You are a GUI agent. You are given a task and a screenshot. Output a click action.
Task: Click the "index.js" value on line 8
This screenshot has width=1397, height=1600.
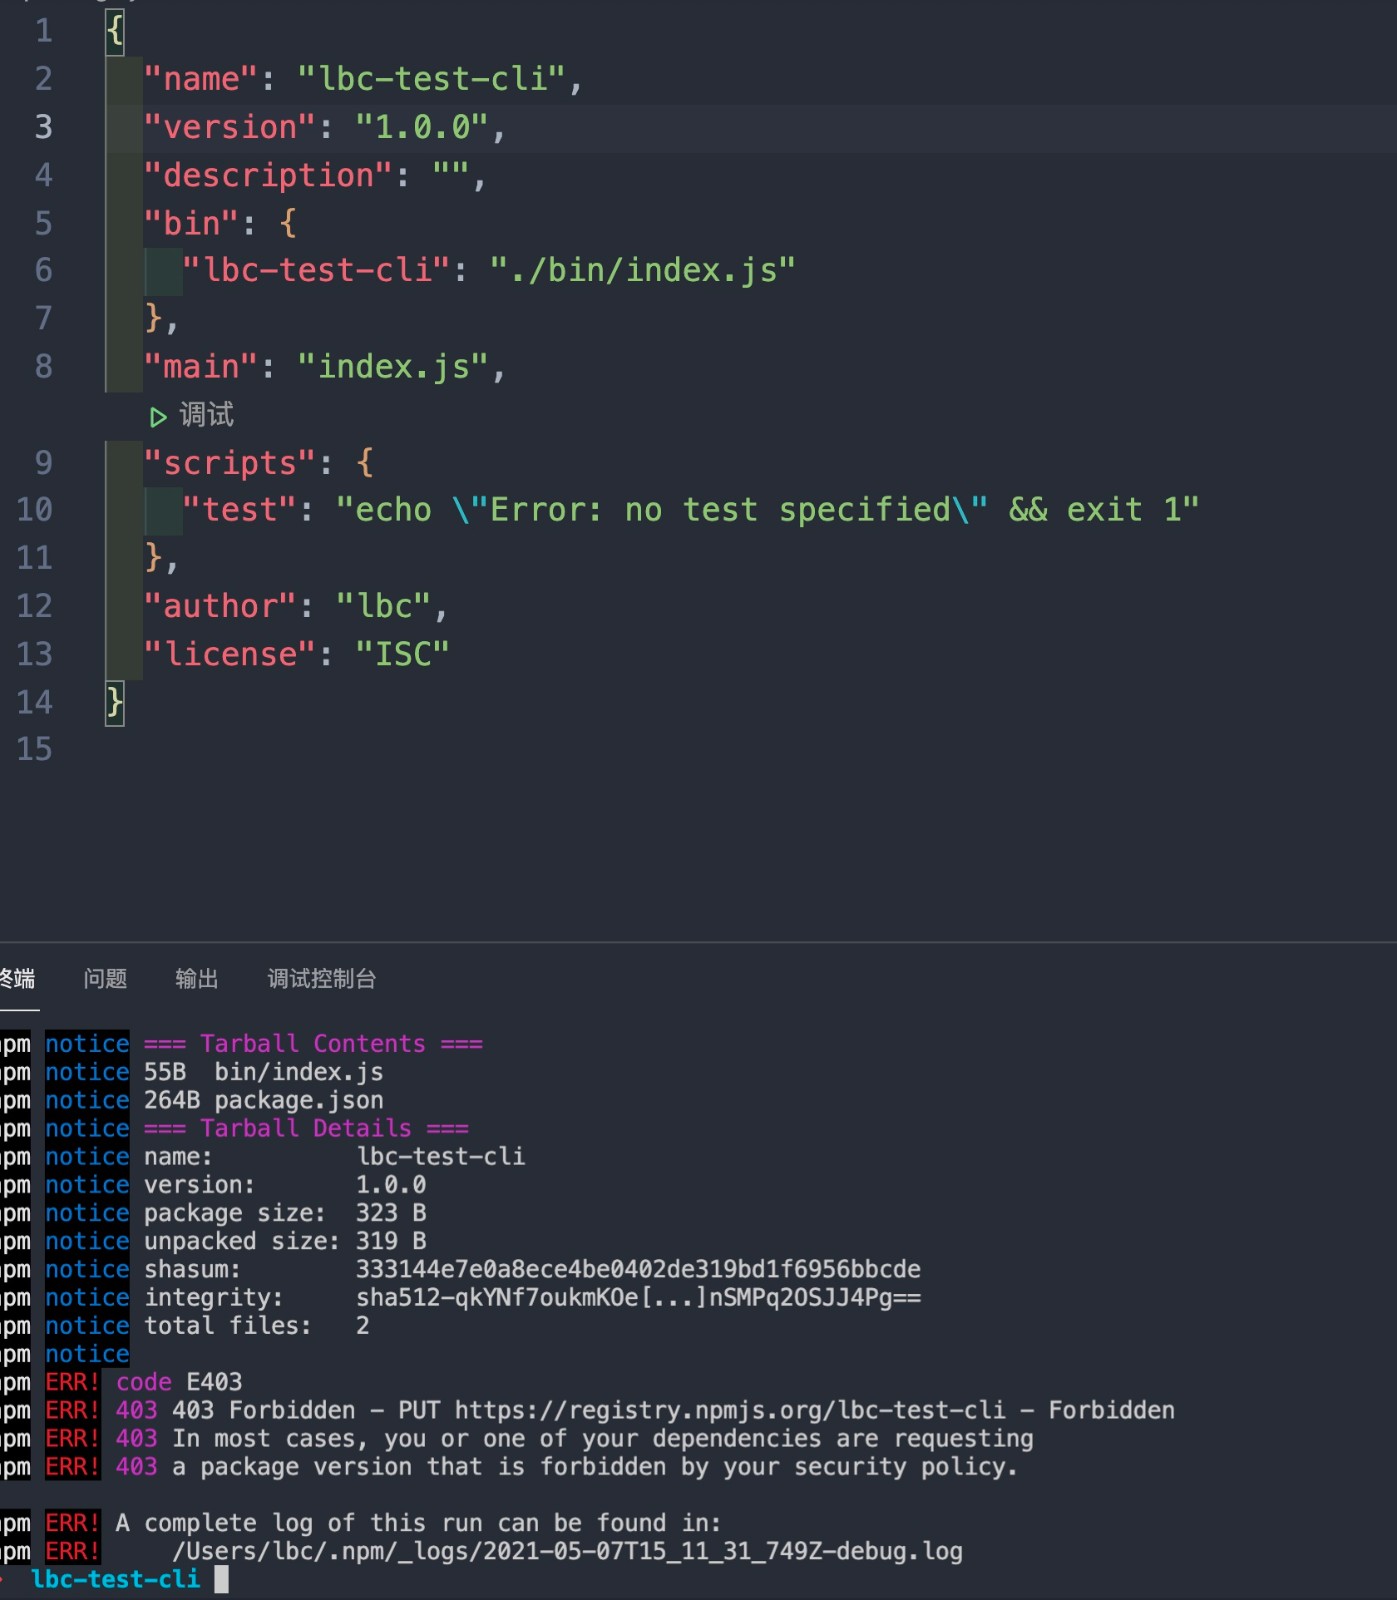[393, 367]
